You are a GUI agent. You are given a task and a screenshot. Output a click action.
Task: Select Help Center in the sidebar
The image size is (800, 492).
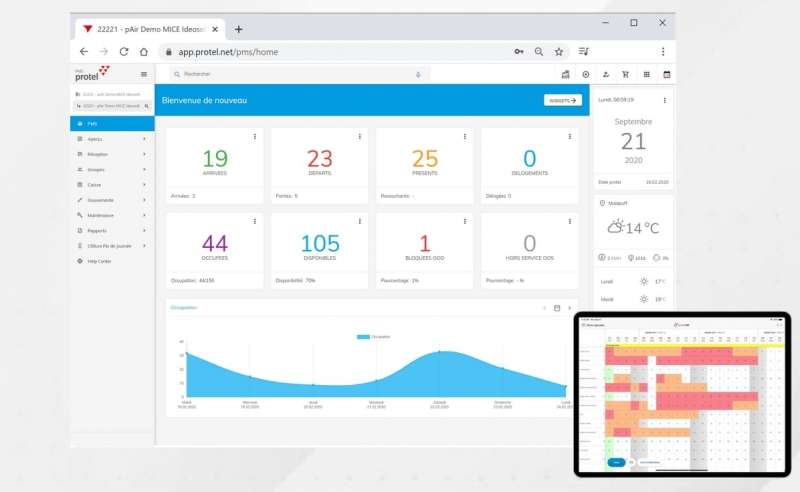(100, 261)
